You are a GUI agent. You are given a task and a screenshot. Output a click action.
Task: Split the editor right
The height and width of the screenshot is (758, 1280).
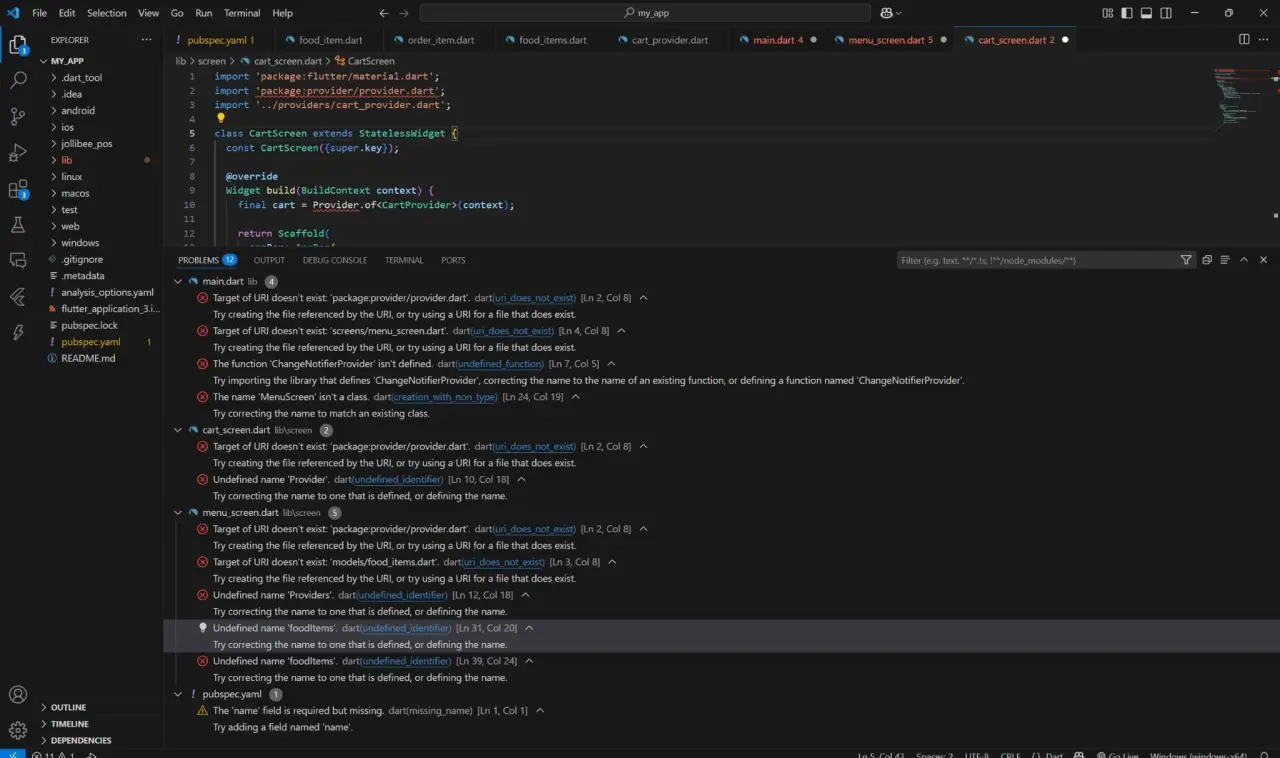click(x=1244, y=40)
